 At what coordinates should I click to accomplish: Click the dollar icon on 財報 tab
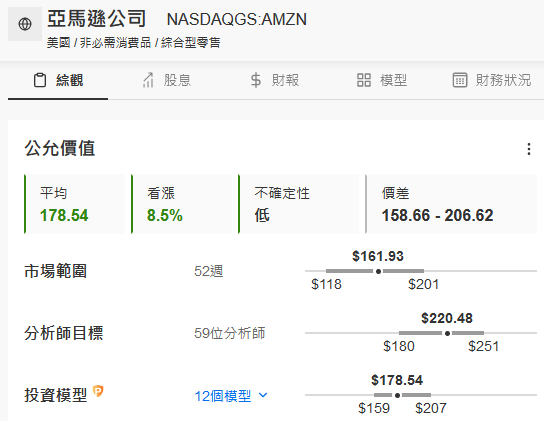coord(256,80)
